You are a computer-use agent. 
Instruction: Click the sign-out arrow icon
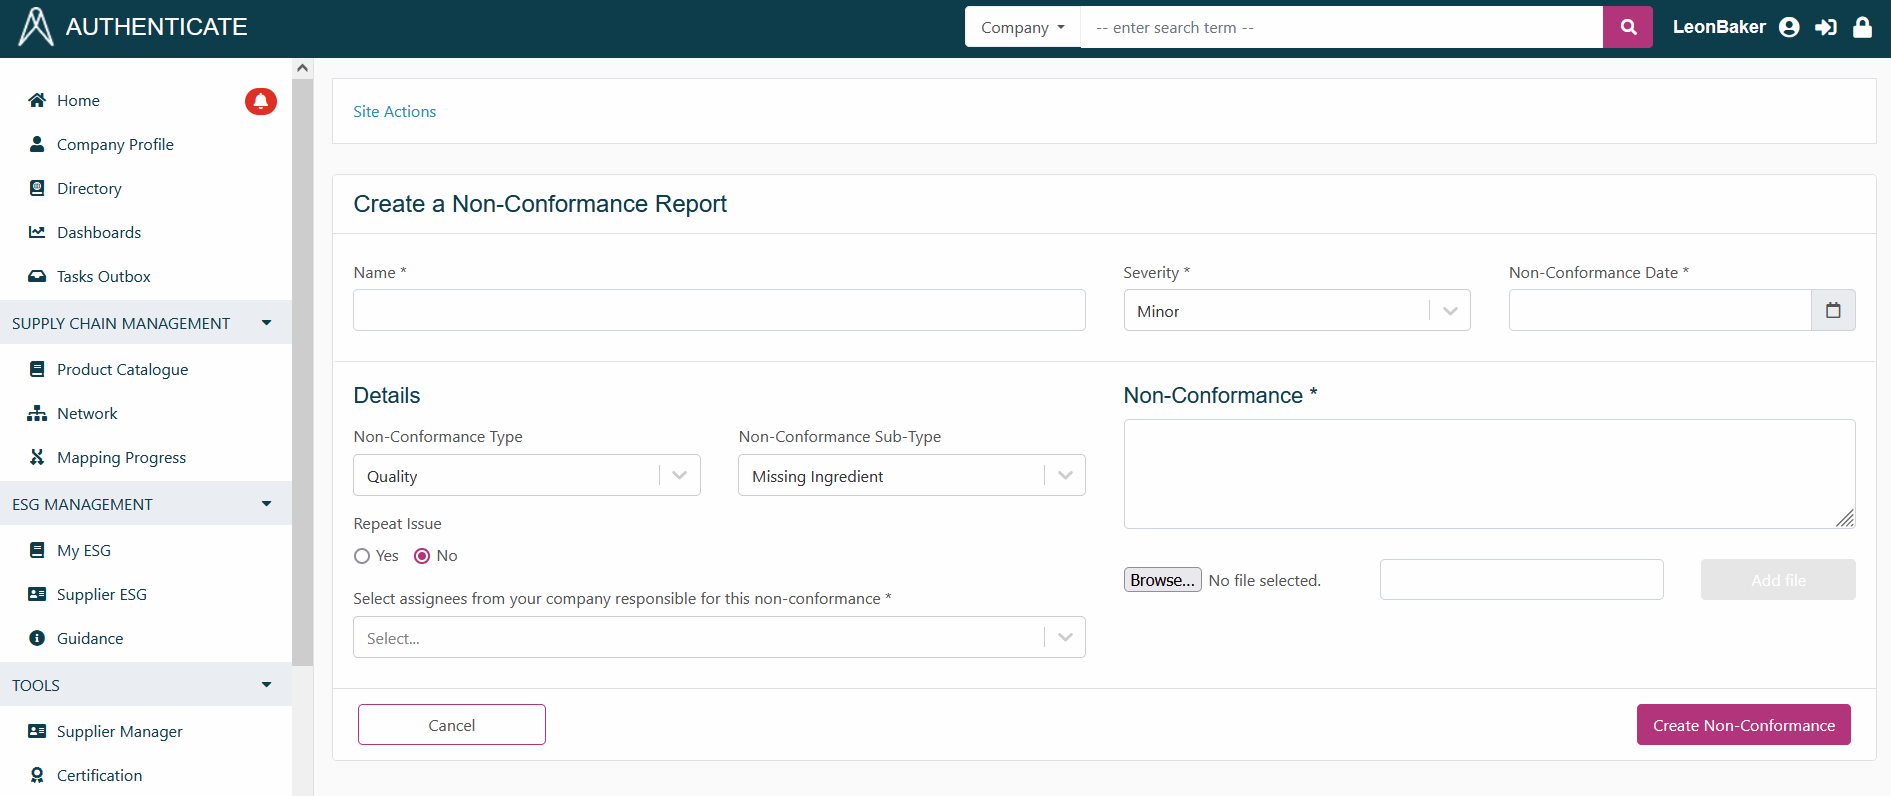[x=1826, y=27]
